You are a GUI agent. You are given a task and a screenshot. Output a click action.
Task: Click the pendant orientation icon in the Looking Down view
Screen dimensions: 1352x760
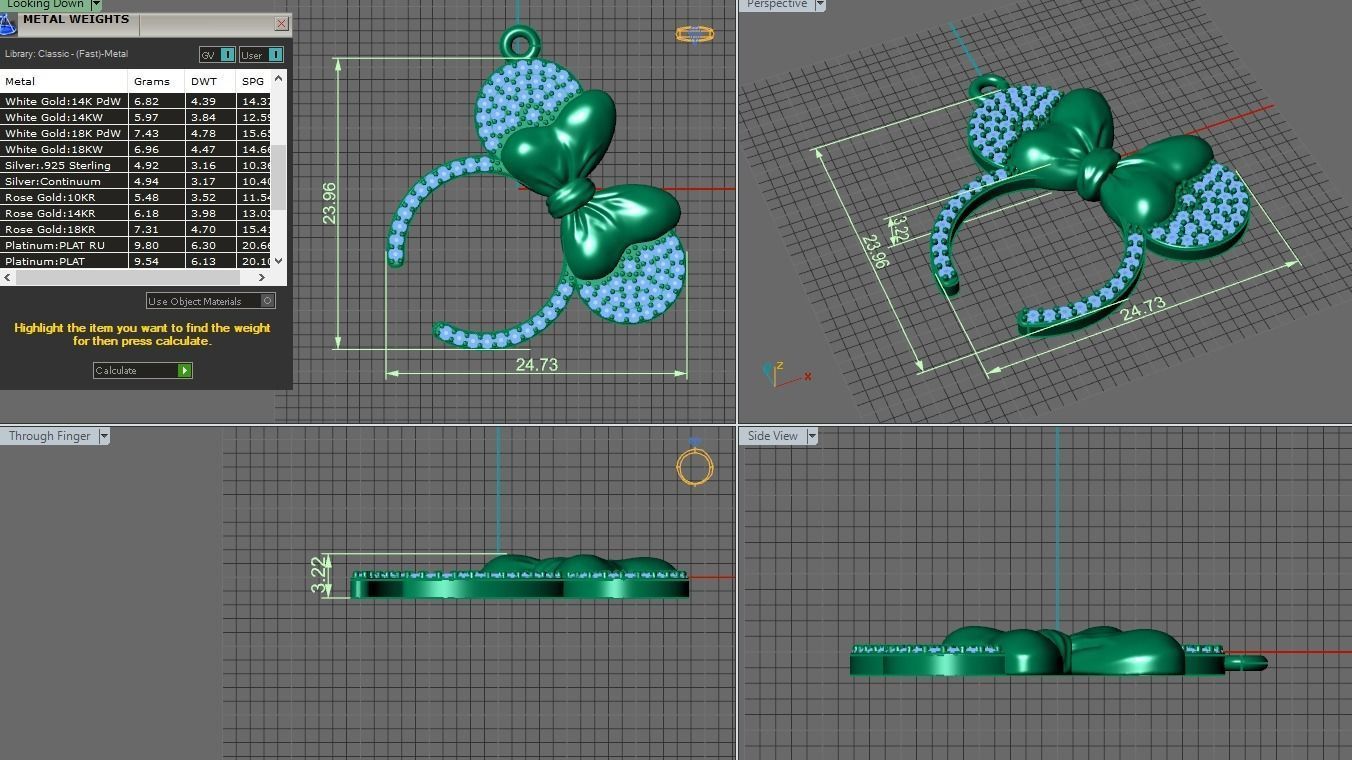coord(695,34)
